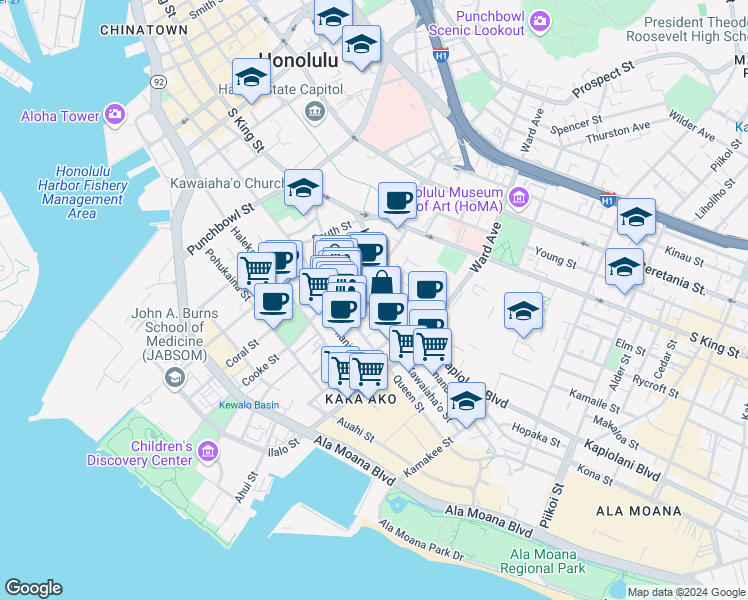Select the shopping cart marker beside Pohukaina St
Viewport: 748px width, 600px height.
tap(257, 272)
